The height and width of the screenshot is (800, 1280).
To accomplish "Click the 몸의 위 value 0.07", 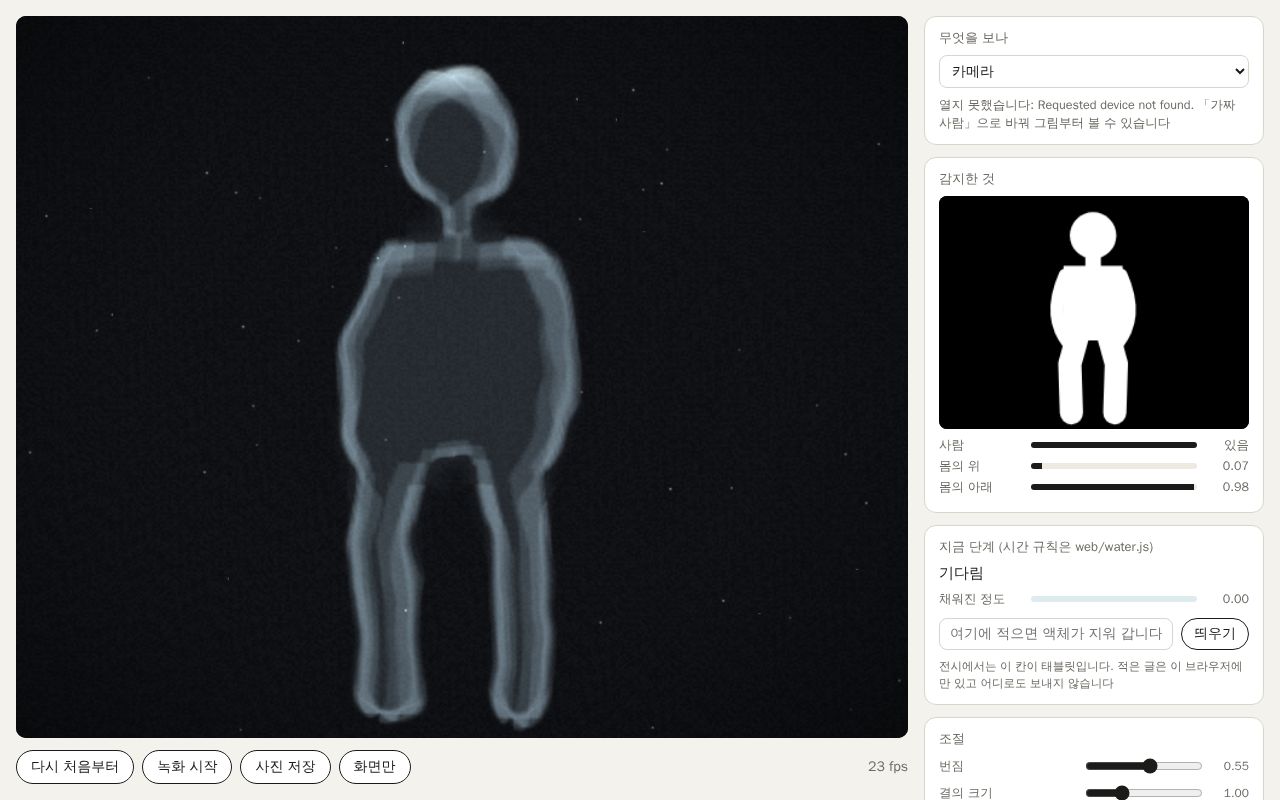I will [1236, 466].
